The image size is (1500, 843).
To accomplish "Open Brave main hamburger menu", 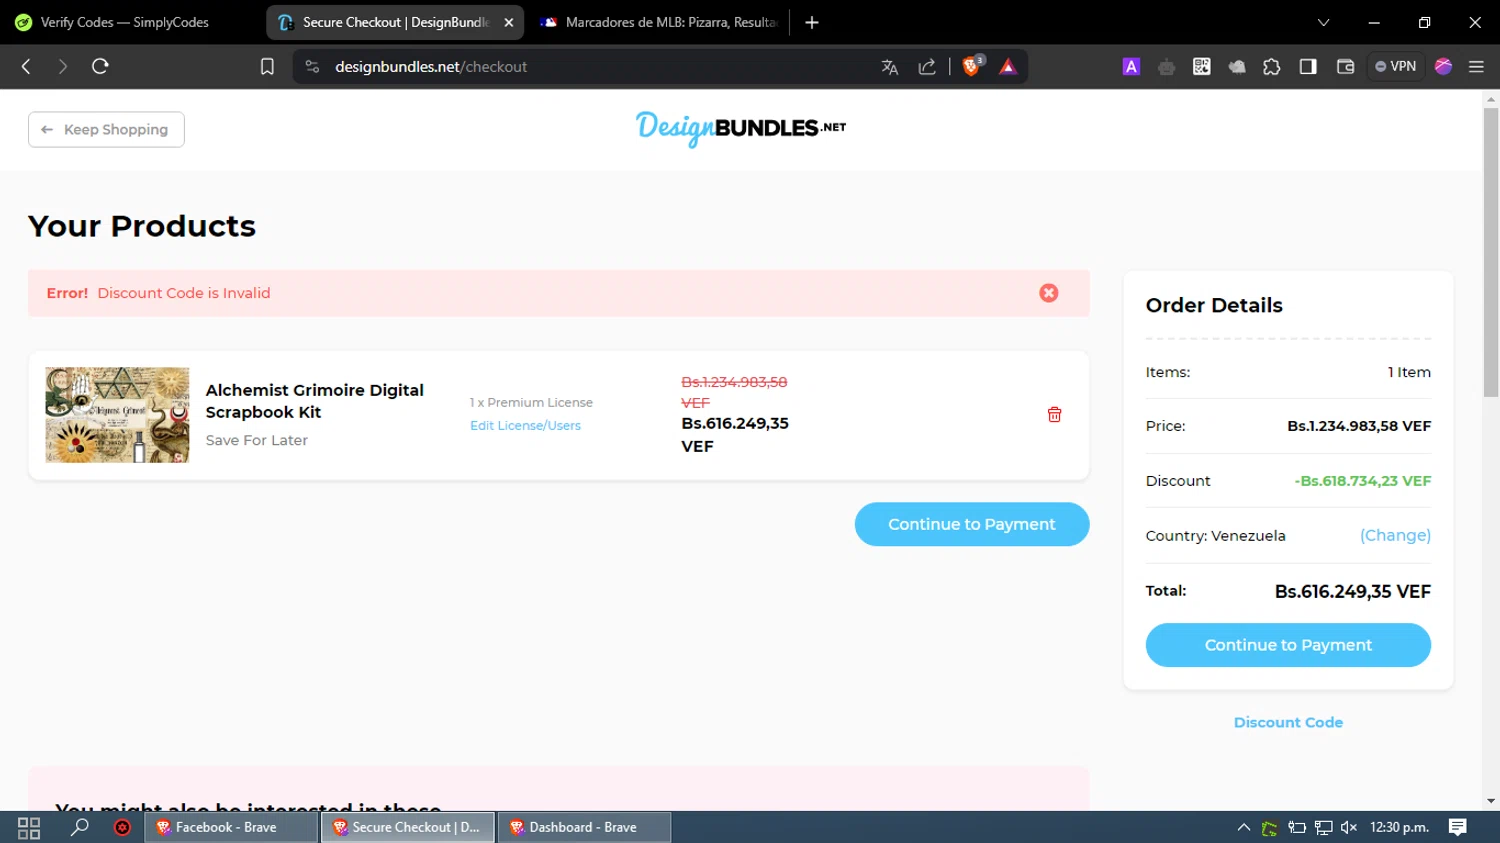I will pyautogui.click(x=1476, y=66).
